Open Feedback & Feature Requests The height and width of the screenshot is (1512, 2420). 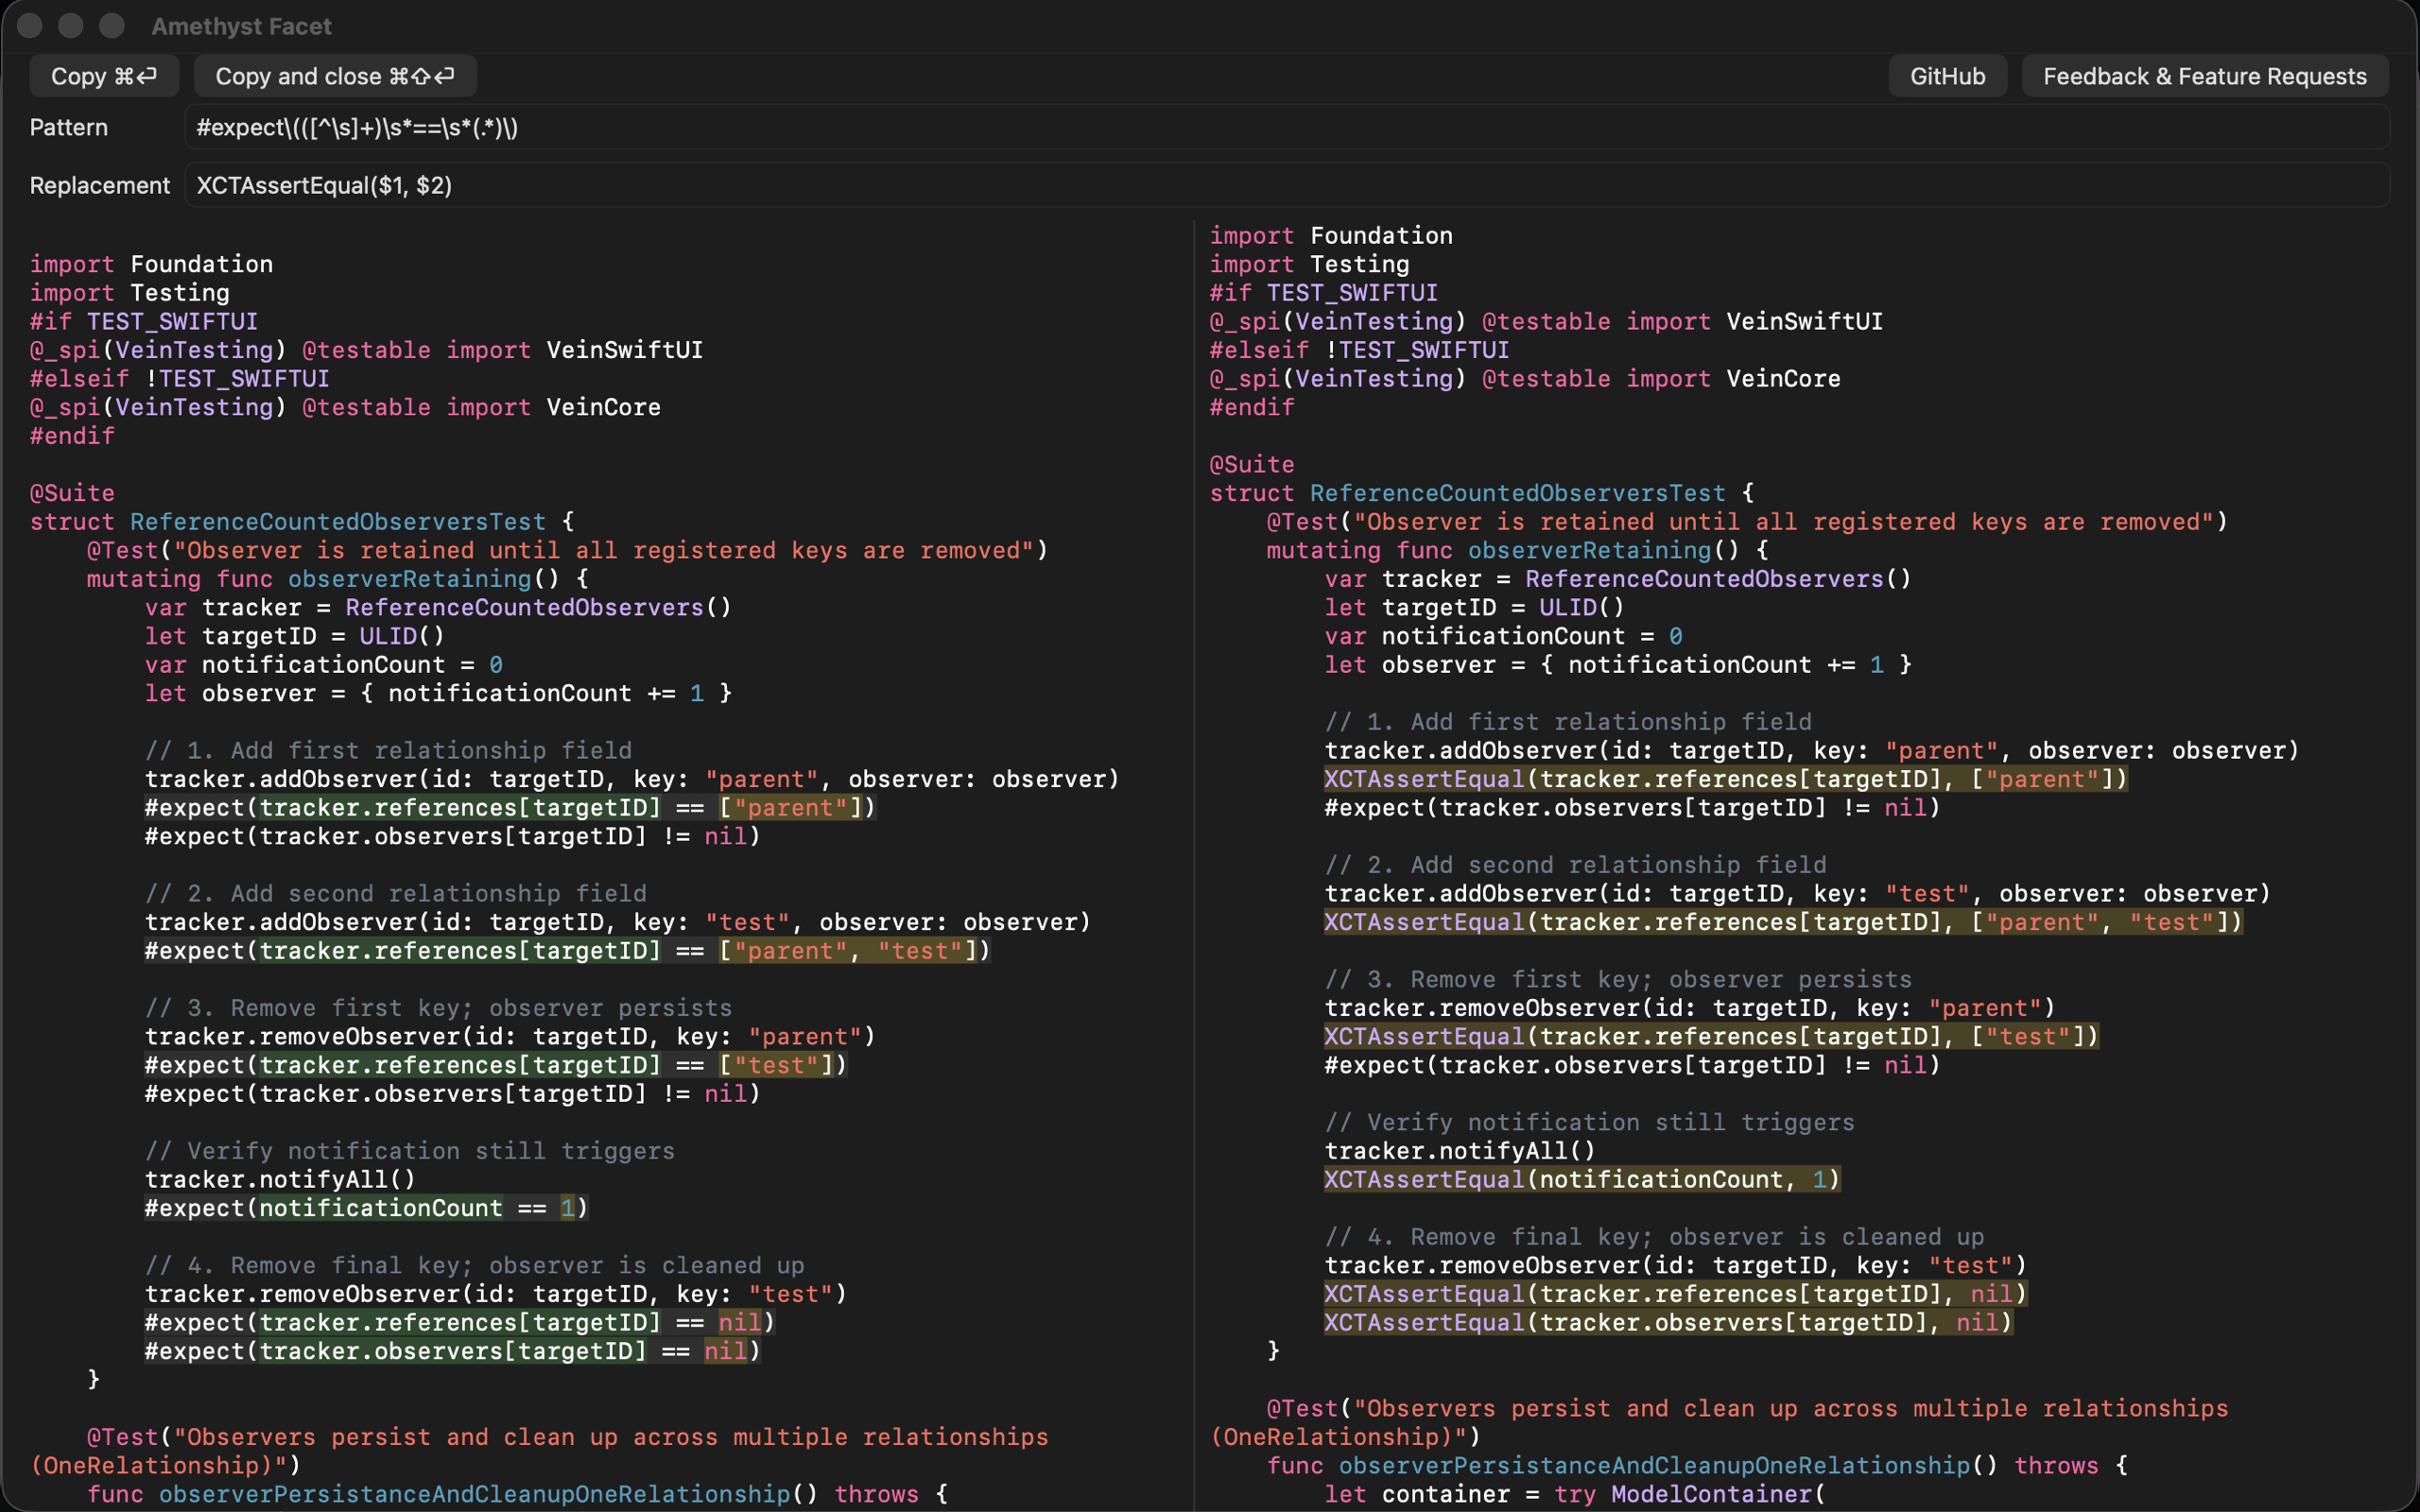2204,76
